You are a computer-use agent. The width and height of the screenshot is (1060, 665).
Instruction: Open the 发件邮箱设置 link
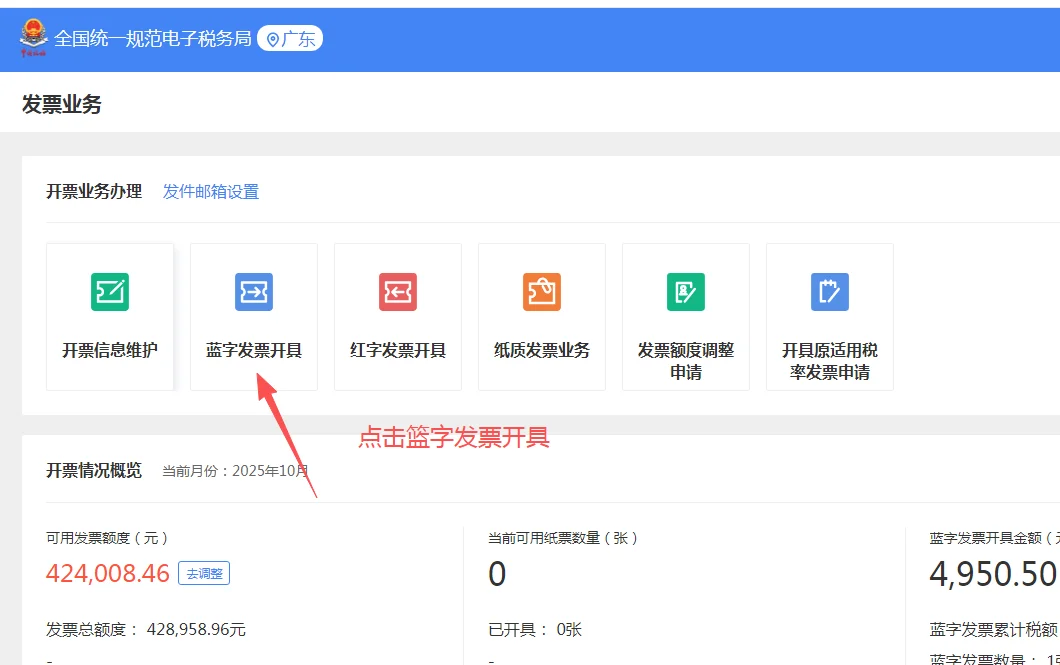(211, 190)
